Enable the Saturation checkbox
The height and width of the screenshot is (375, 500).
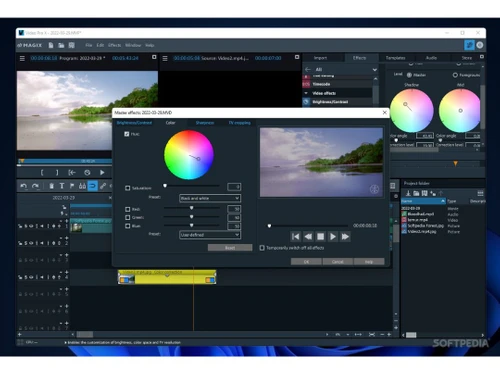pyautogui.click(x=127, y=188)
